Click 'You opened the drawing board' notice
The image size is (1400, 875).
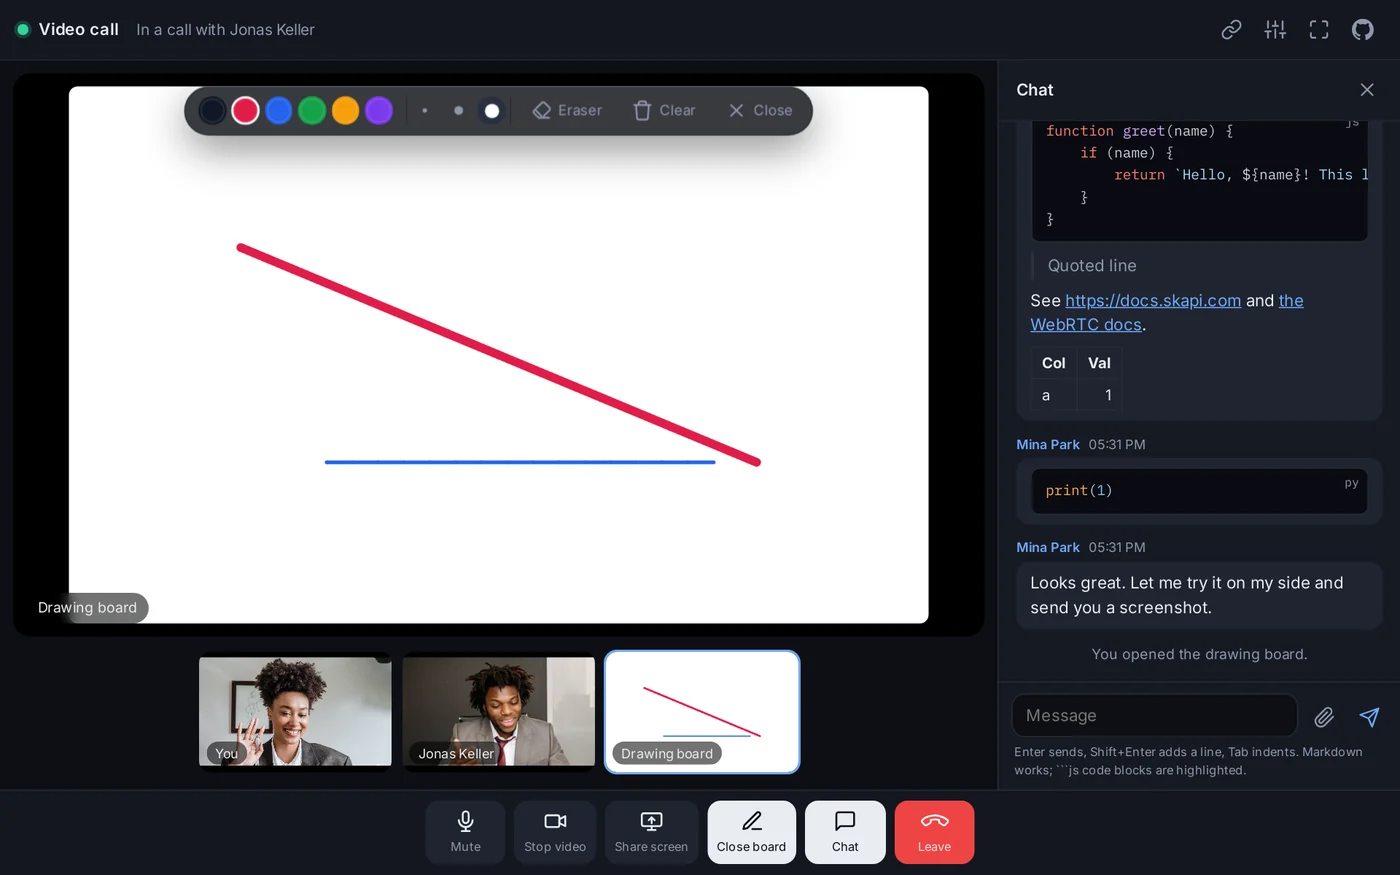coord(1199,654)
